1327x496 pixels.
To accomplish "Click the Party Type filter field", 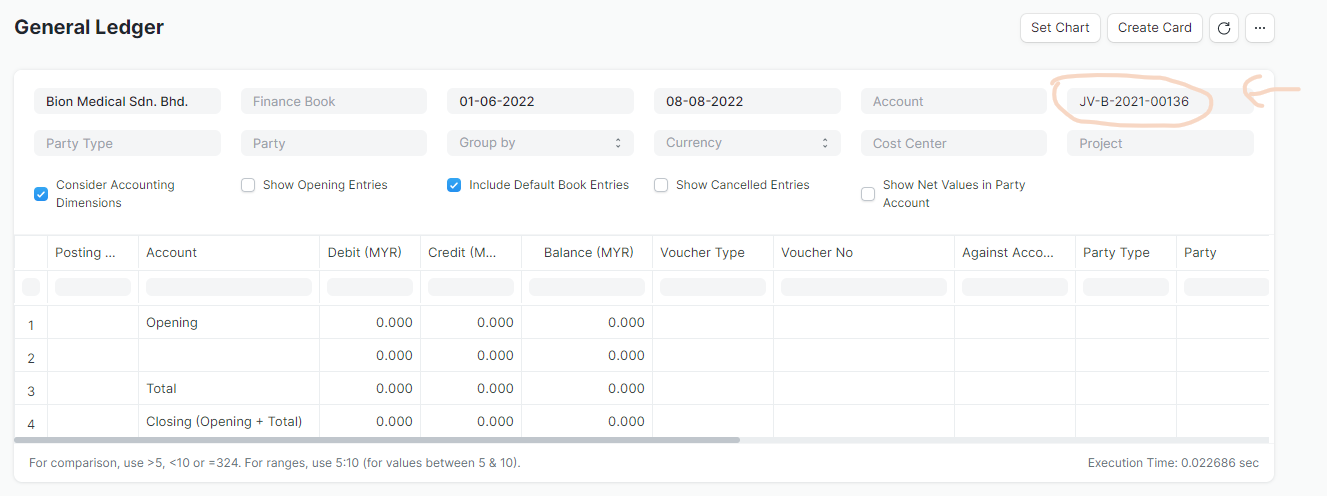I will click(x=127, y=143).
